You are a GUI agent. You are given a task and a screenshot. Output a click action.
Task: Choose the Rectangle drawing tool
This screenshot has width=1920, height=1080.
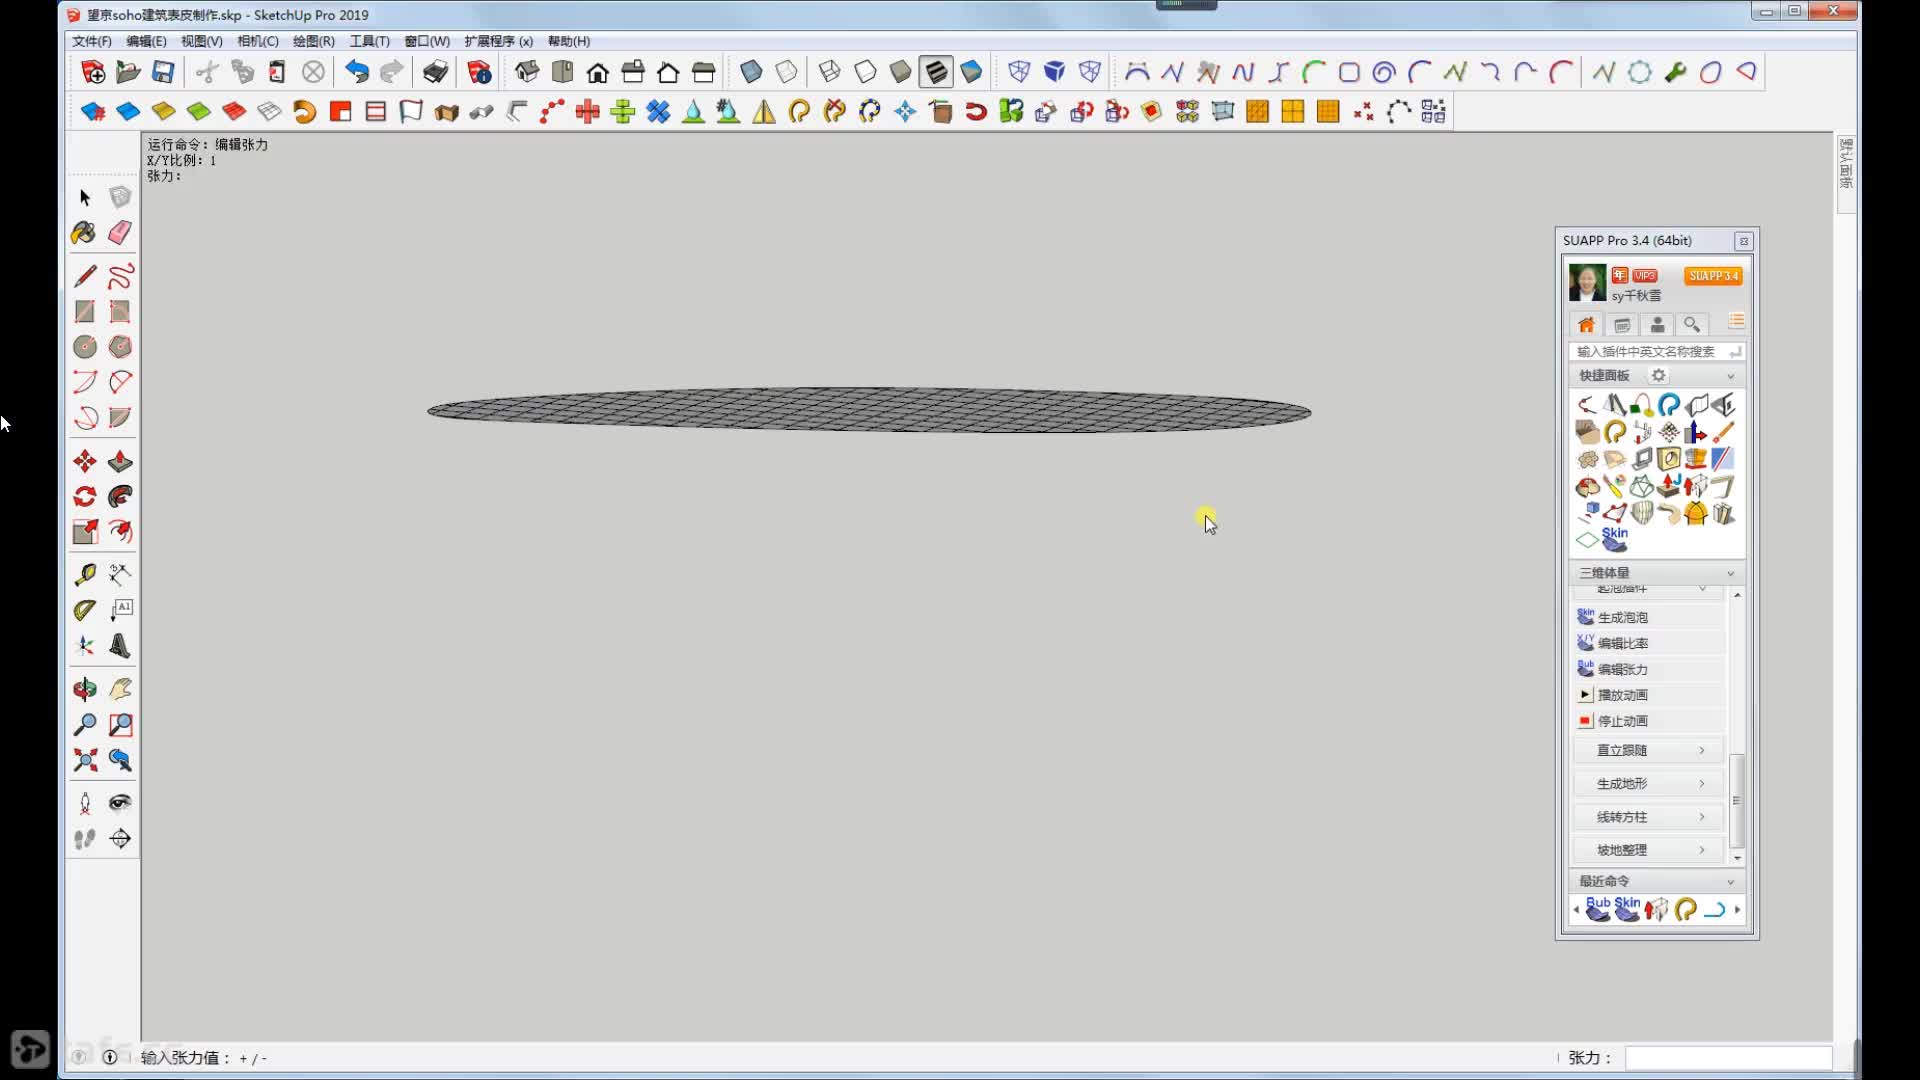85,312
